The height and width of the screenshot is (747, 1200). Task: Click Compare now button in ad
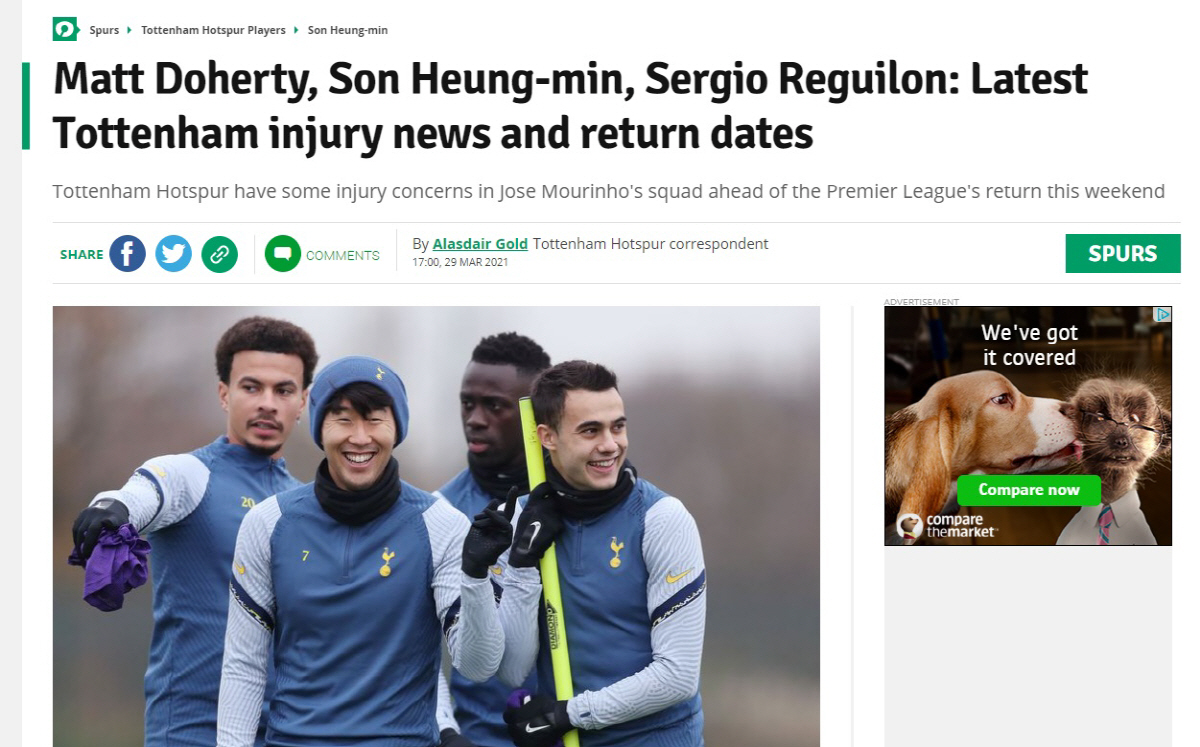(x=1029, y=490)
